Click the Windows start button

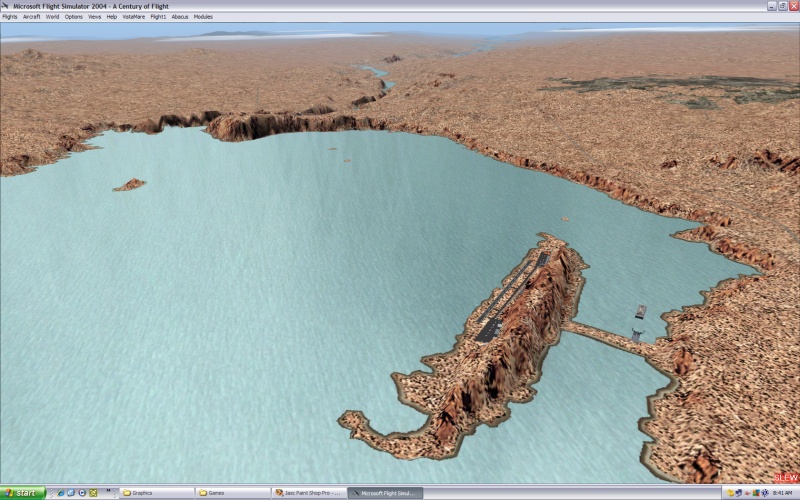click(23, 493)
